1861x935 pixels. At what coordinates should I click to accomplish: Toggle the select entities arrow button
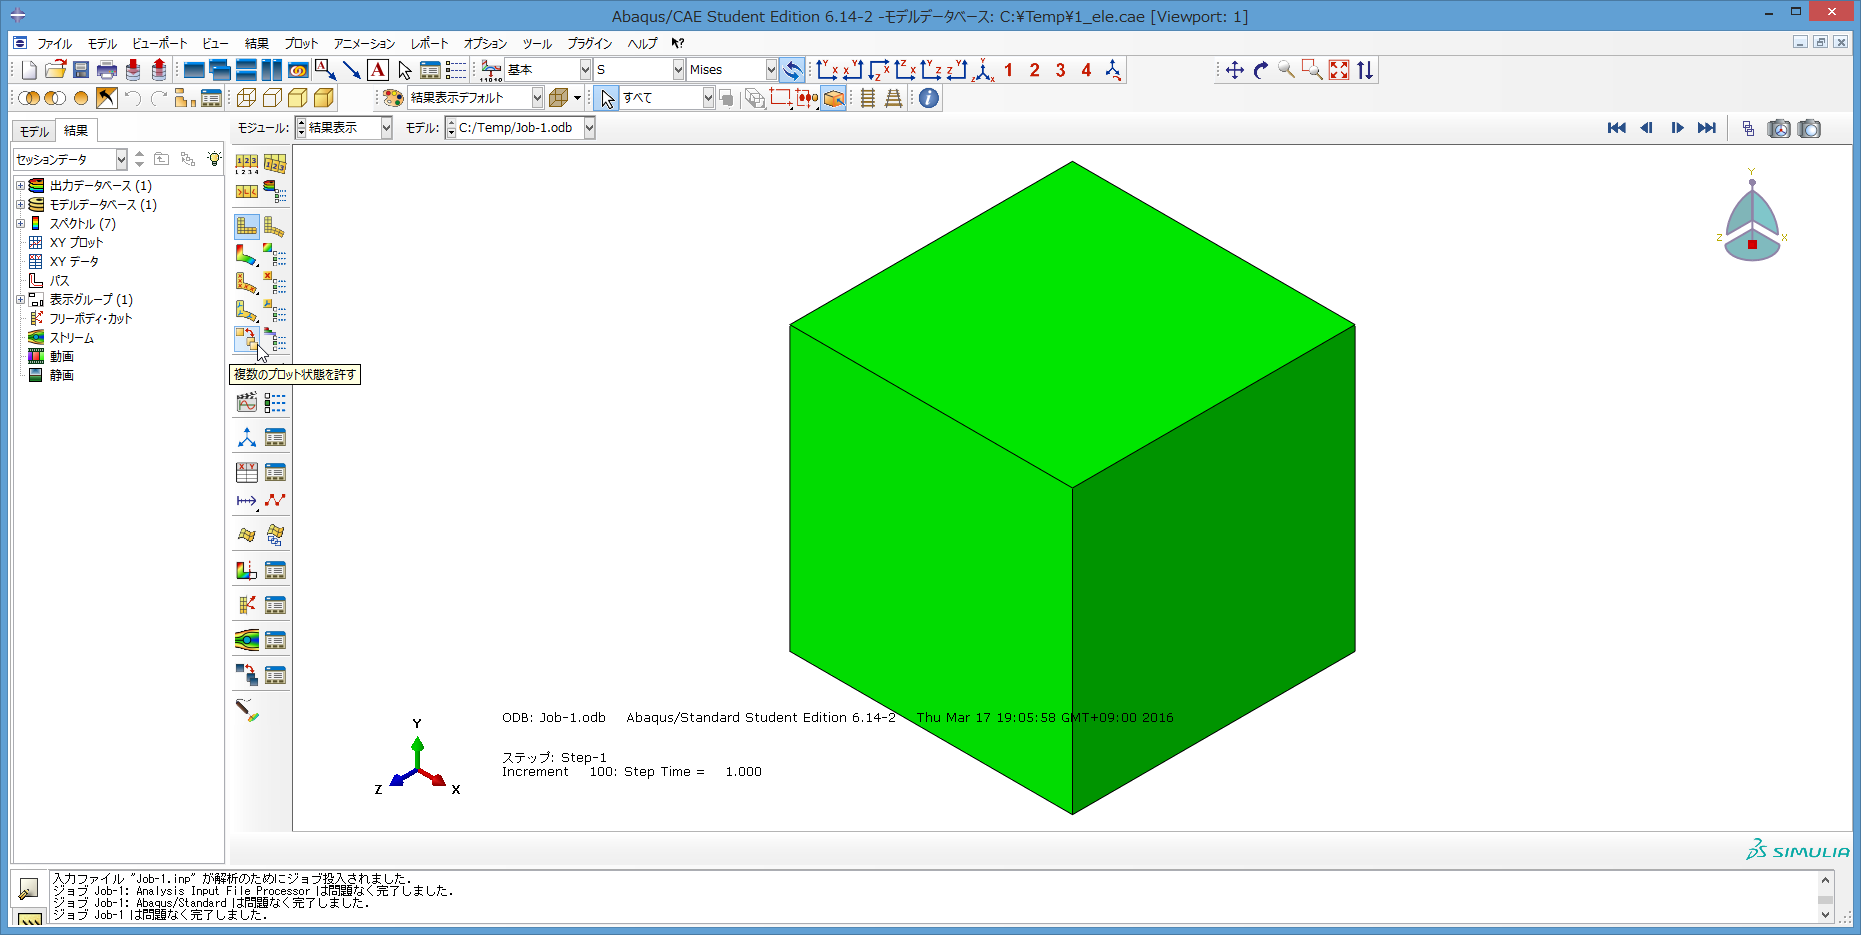tap(607, 98)
